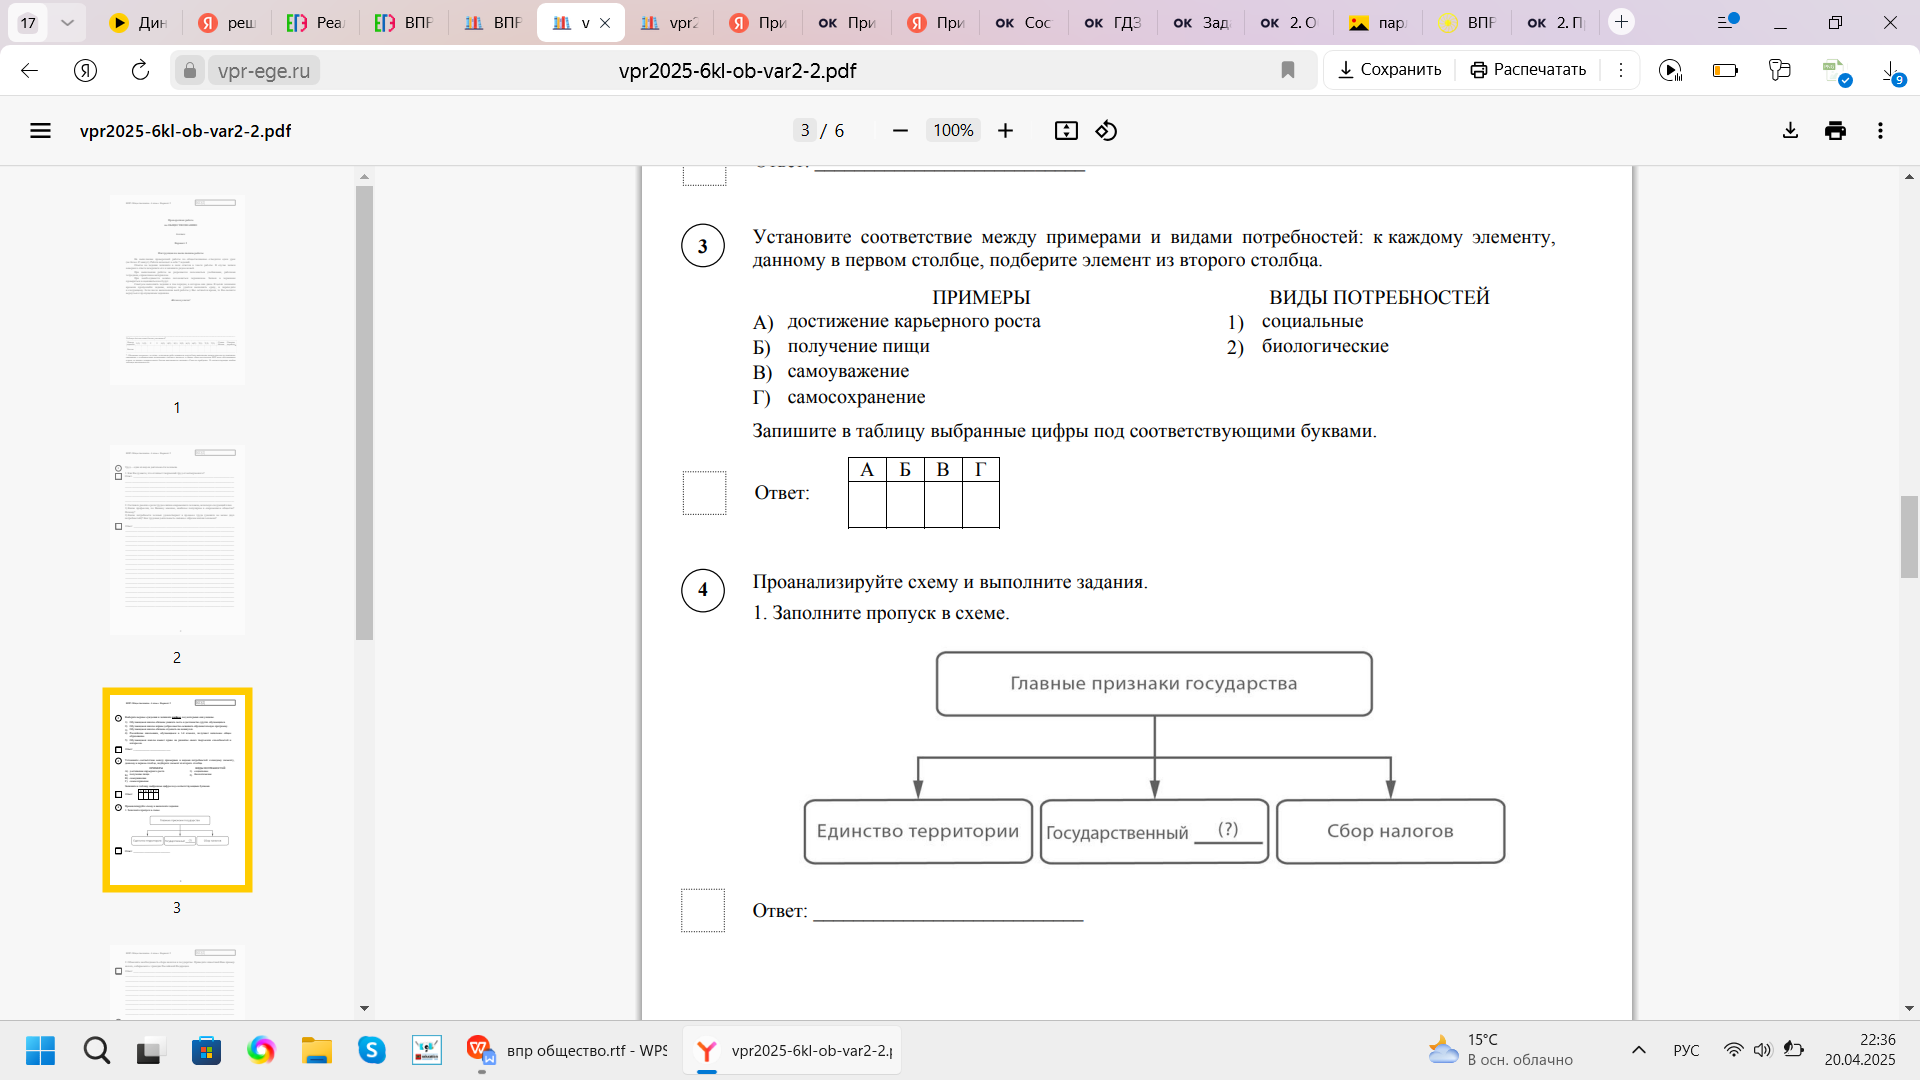Rotate the document counterclockwise
This screenshot has width=1920, height=1080.
(1106, 131)
